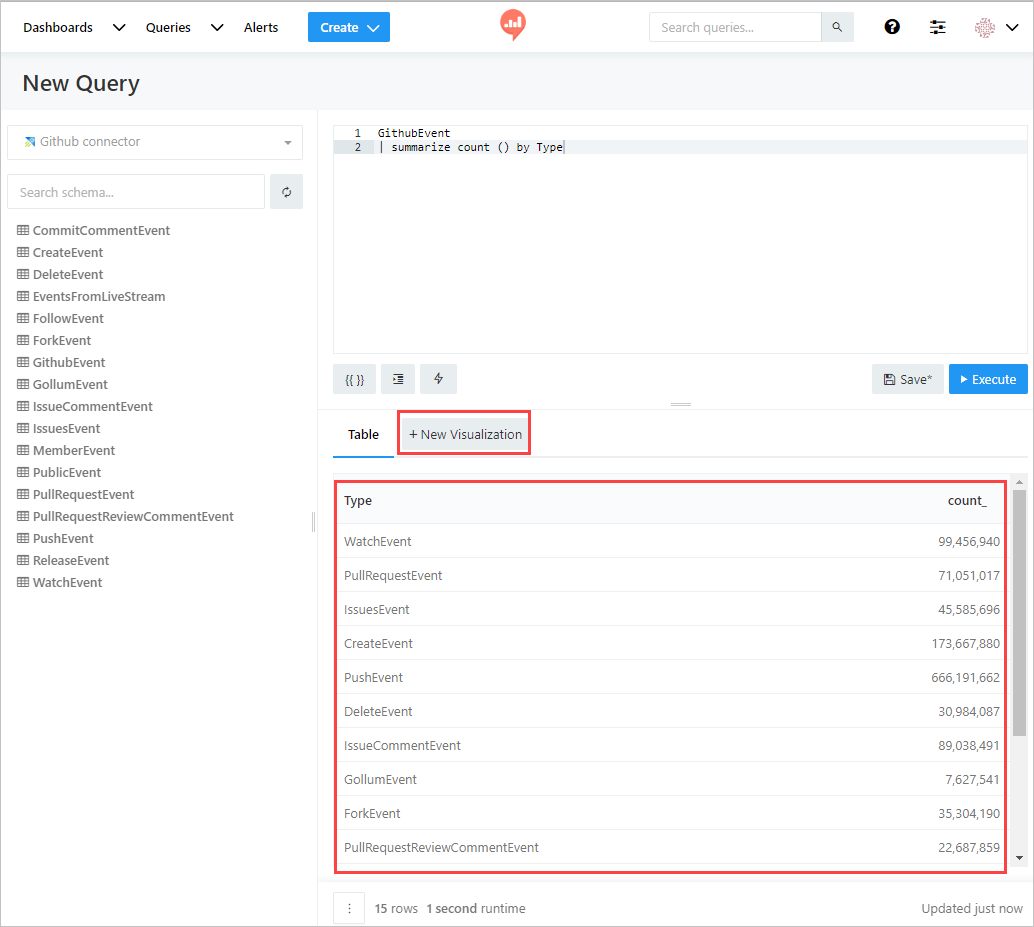
Task: Click the Execute button
Action: pyautogui.click(x=987, y=379)
